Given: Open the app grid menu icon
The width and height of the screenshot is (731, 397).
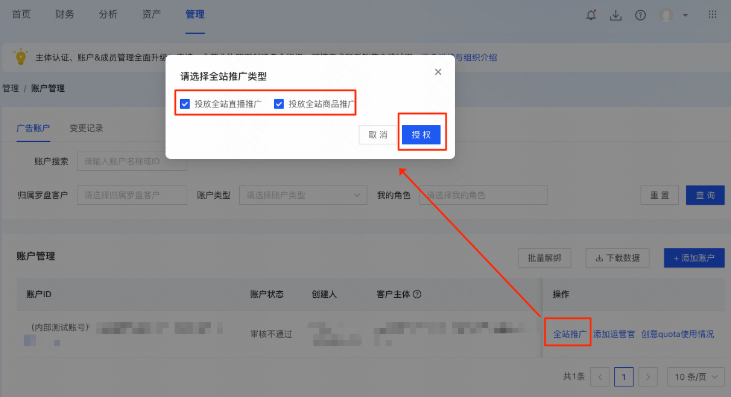Looking at the screenshot, I should pos(712,14).
